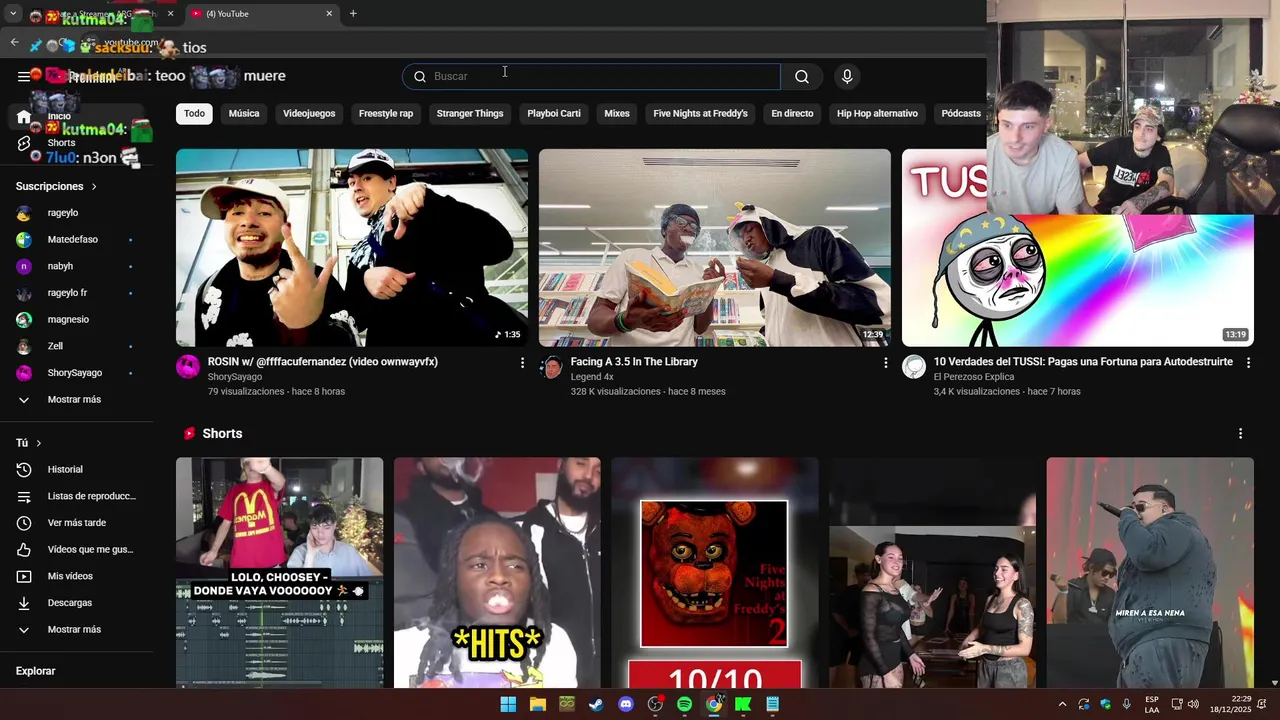Show hidden system tray icons
The image size is (1280, 720).
tap(1062, 705)
